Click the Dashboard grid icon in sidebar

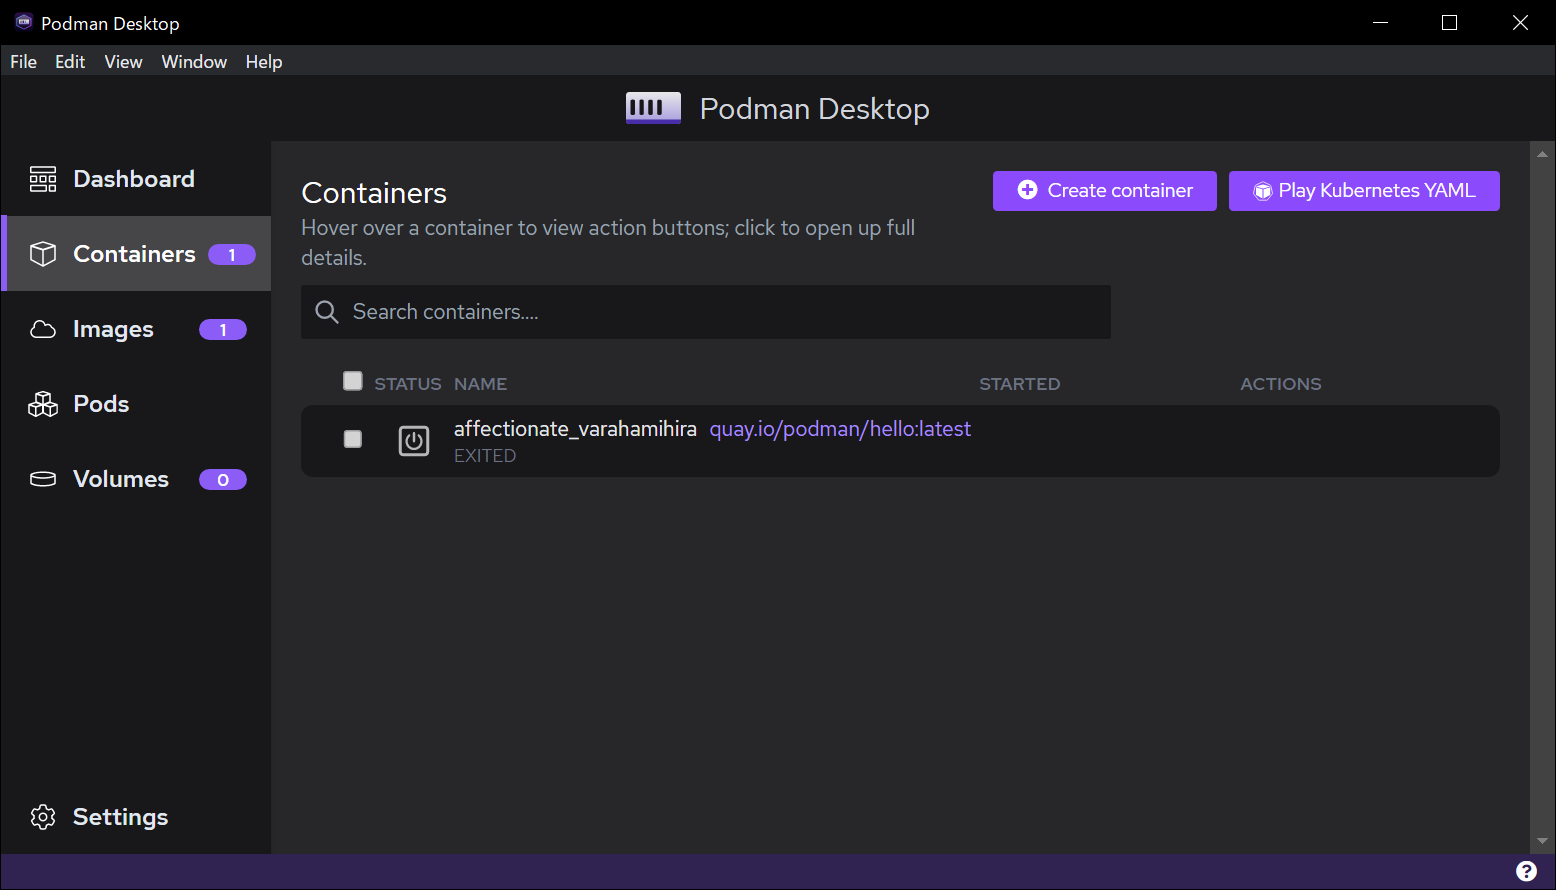click(43, 179)
